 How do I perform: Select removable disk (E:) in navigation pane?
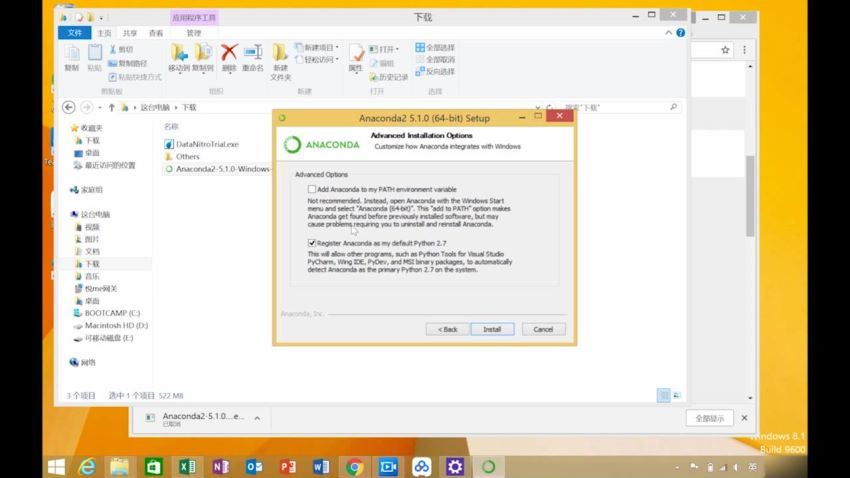pyautogui.click(x=103, y=338)
